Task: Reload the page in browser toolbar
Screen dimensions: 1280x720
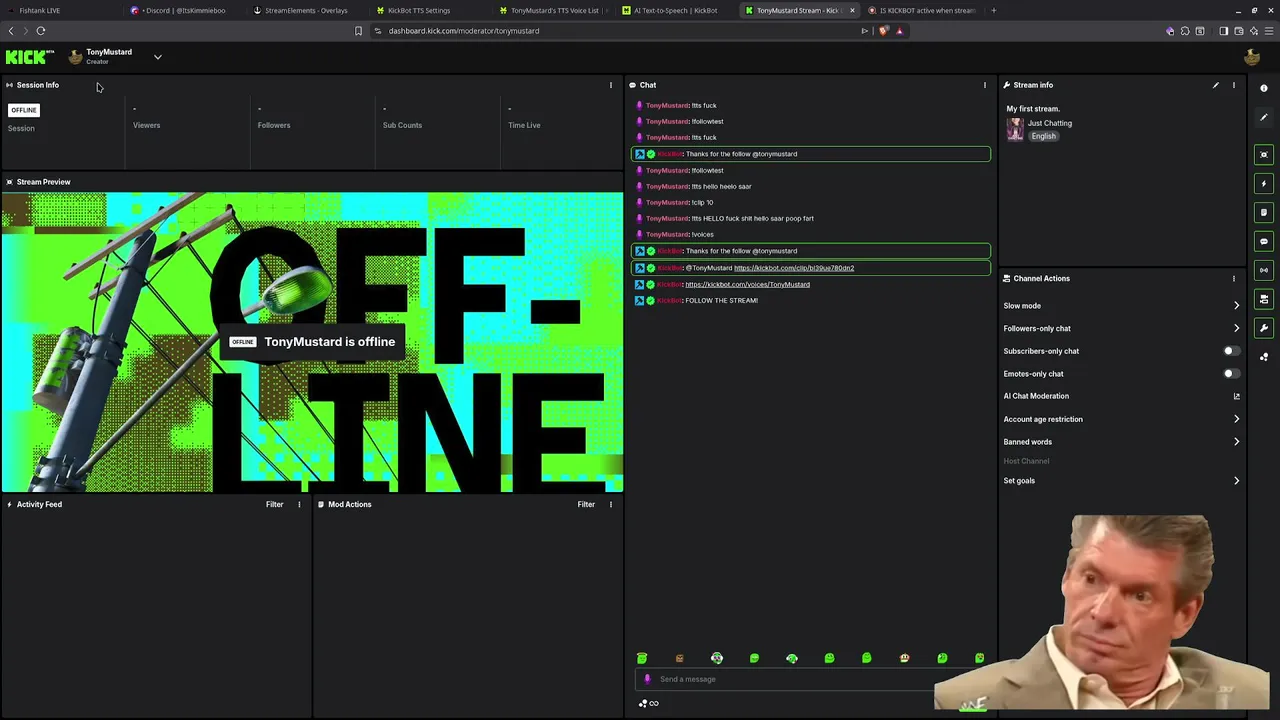Action: tap(41, 31)
